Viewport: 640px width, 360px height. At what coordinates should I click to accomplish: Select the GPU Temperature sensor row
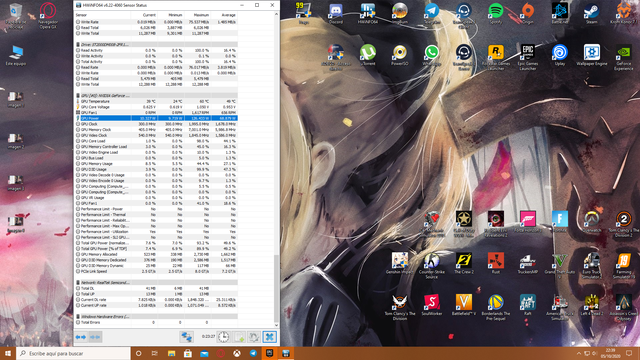point(156,101)
